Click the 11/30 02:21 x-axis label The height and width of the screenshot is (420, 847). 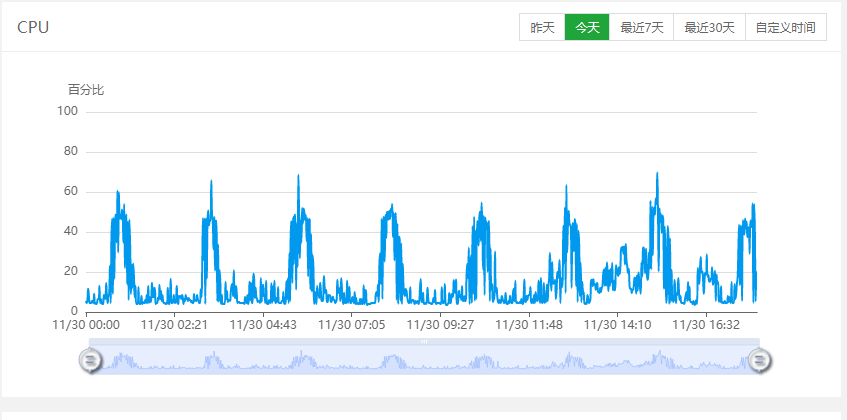(174, 325)
